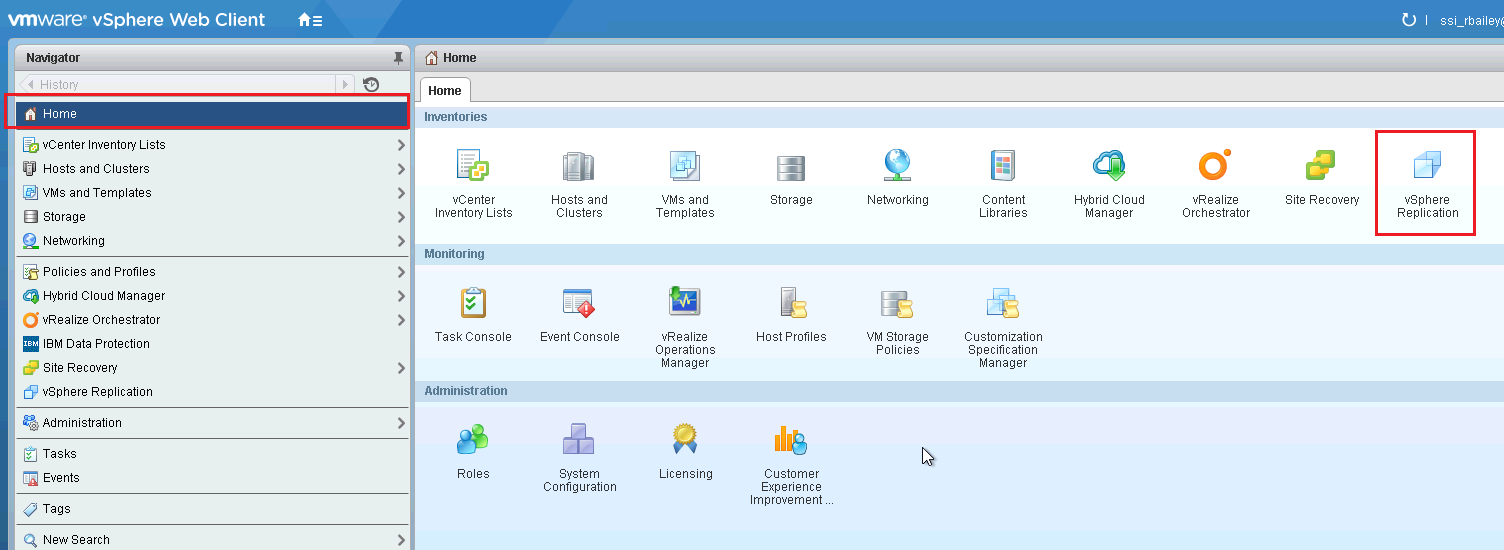This screenshot has height=550, width=1504.
Task: Open the Storage icon in Inventories
Action: tap(791, 166)
